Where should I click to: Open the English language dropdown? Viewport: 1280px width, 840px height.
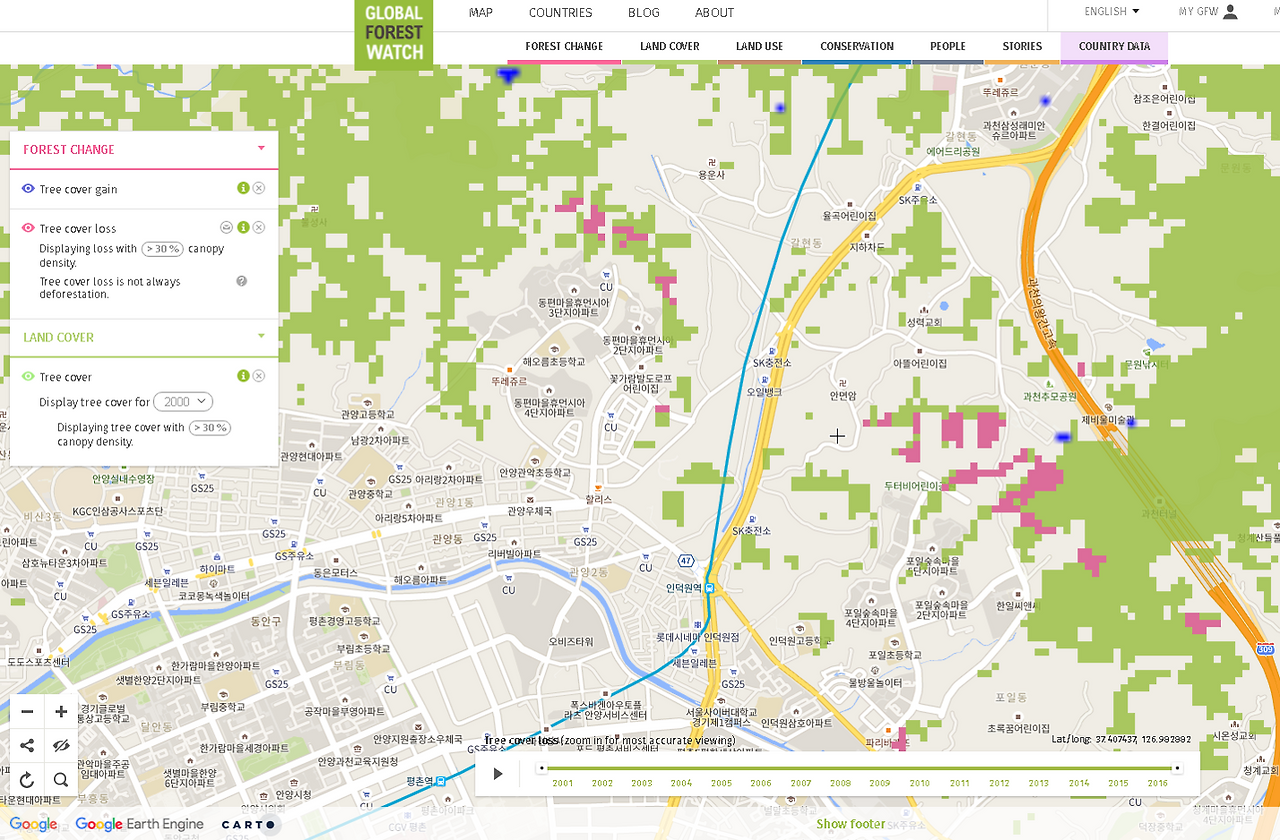pyautogui.click(x=1112, y=12)
